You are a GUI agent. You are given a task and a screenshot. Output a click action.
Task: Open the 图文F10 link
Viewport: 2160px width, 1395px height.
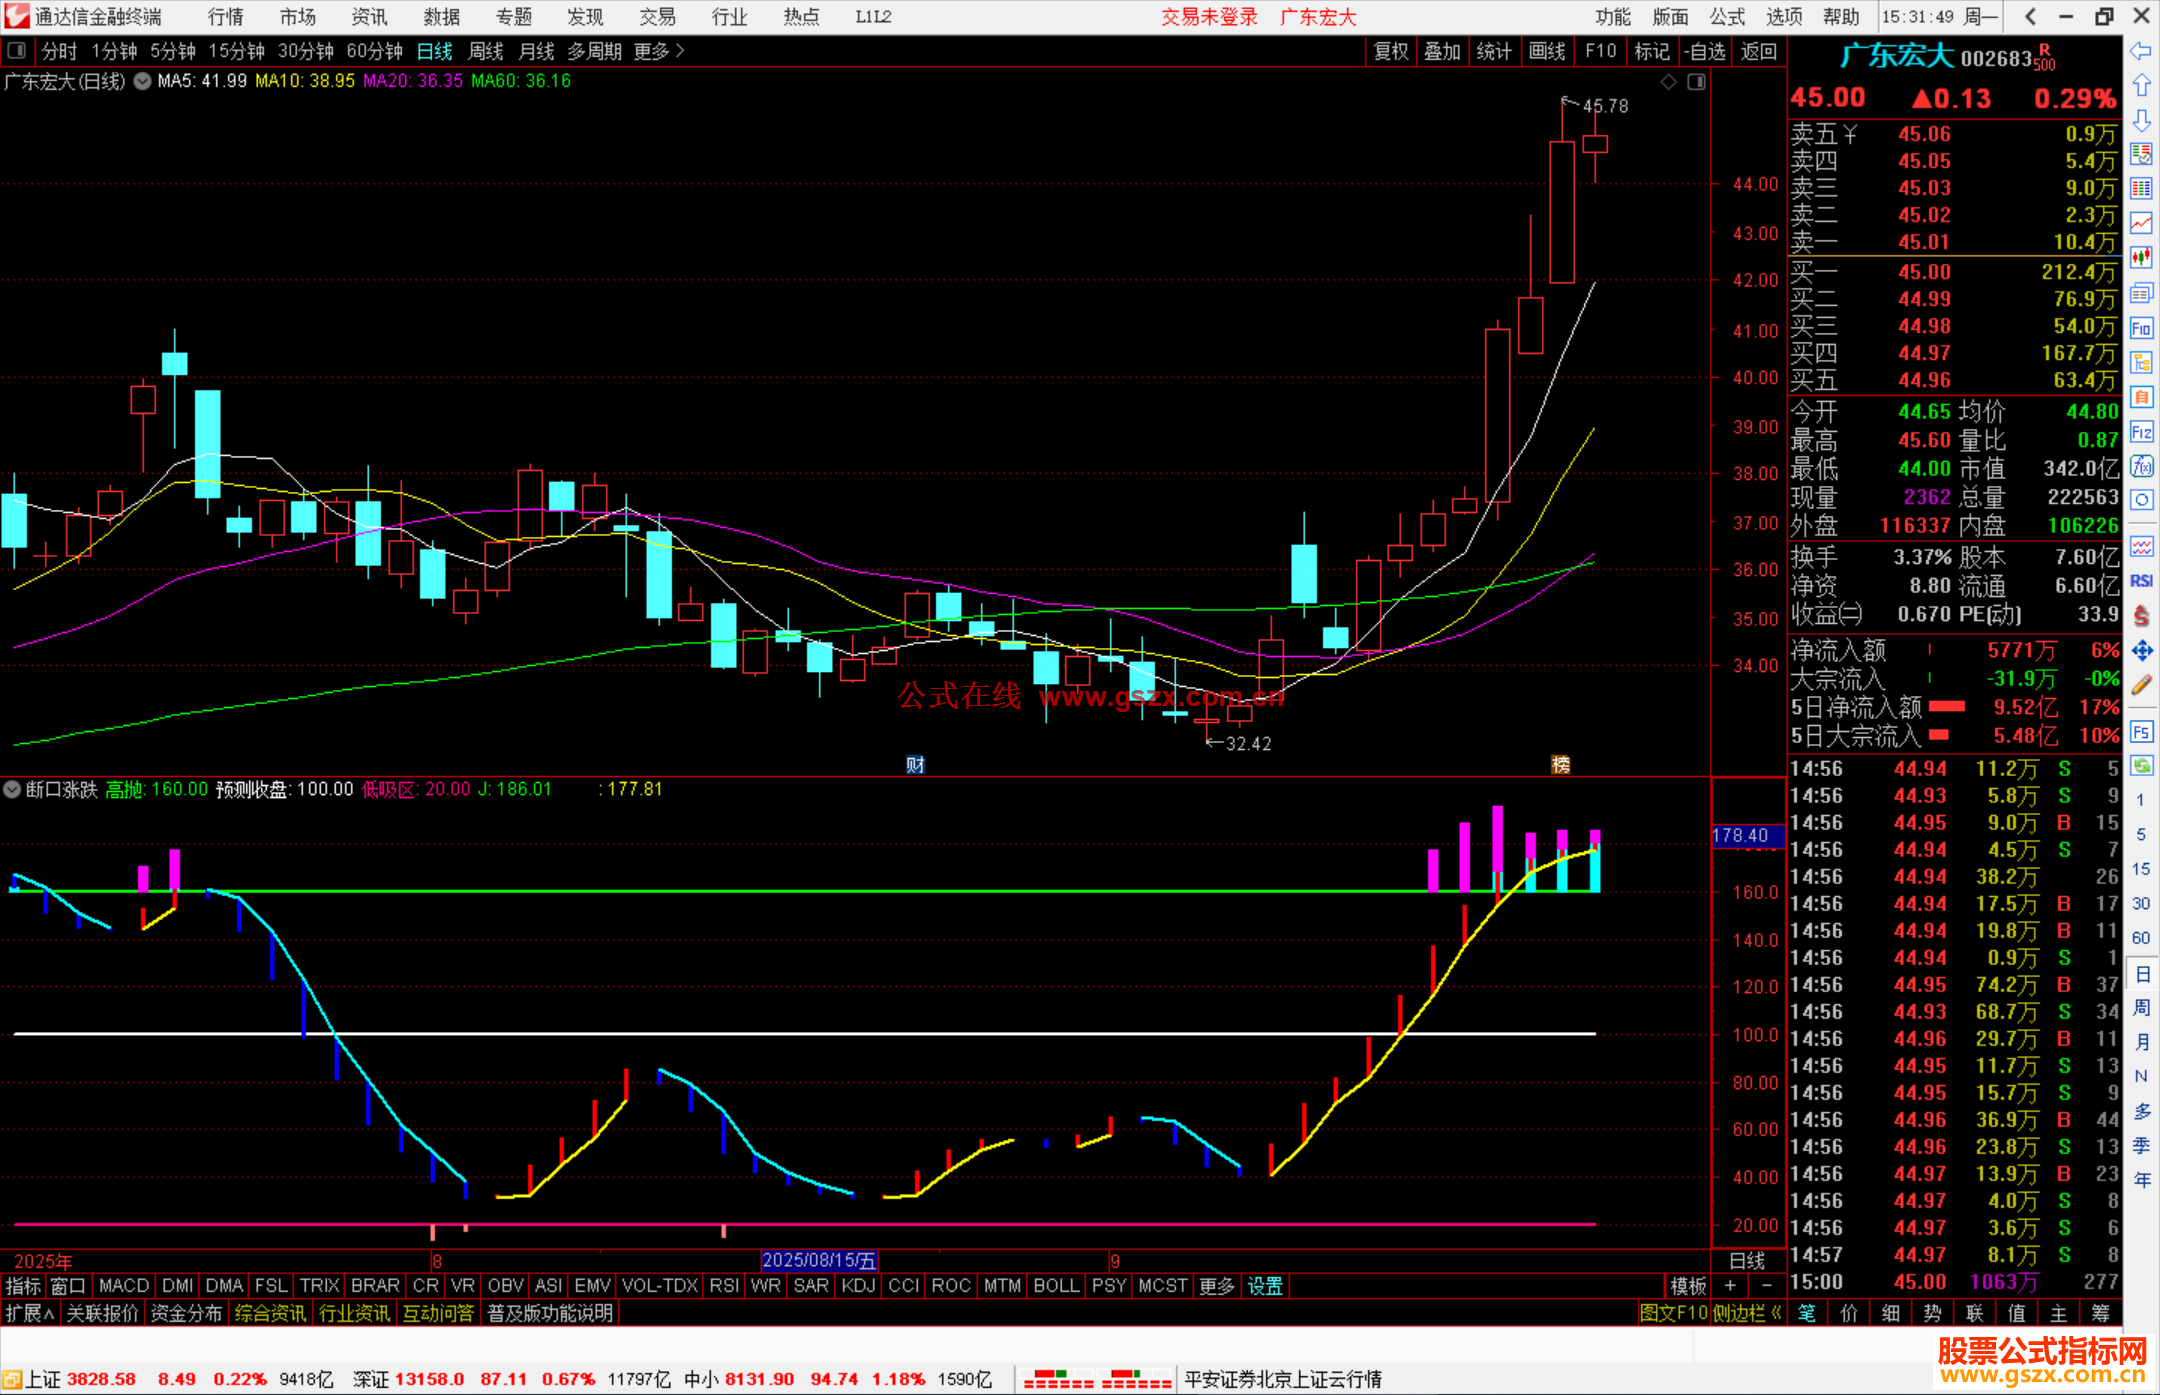[1673, 1313]
